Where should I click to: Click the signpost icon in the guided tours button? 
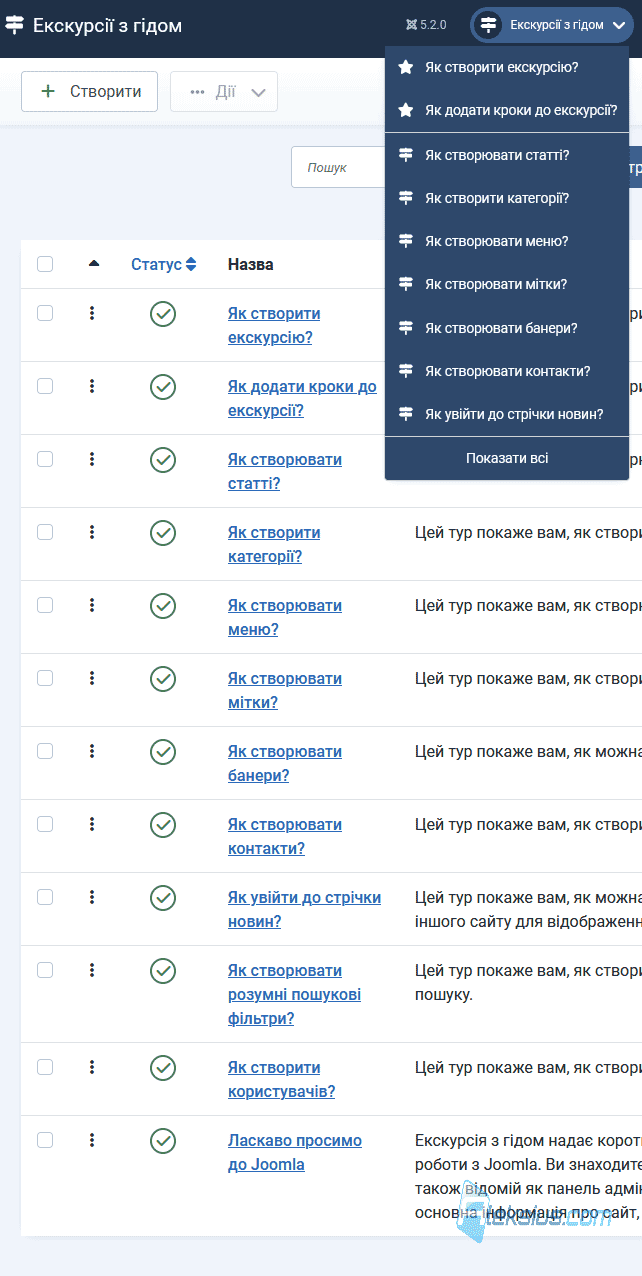pyautogui.click(x=488, y=25)
